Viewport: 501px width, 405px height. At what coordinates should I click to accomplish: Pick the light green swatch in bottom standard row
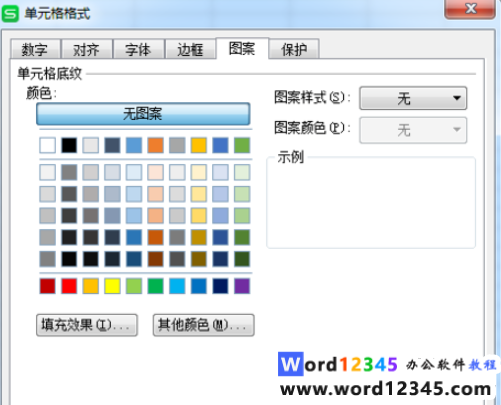pos(134,286)
